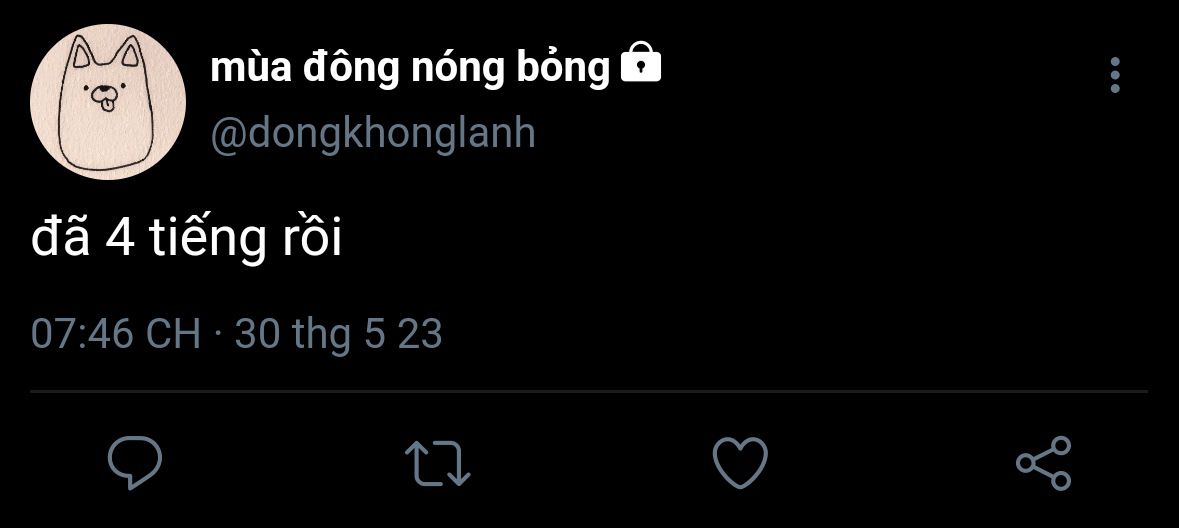Reply to the tweet with speech bubble icon

pyautogui.click(x=135, y=463)
